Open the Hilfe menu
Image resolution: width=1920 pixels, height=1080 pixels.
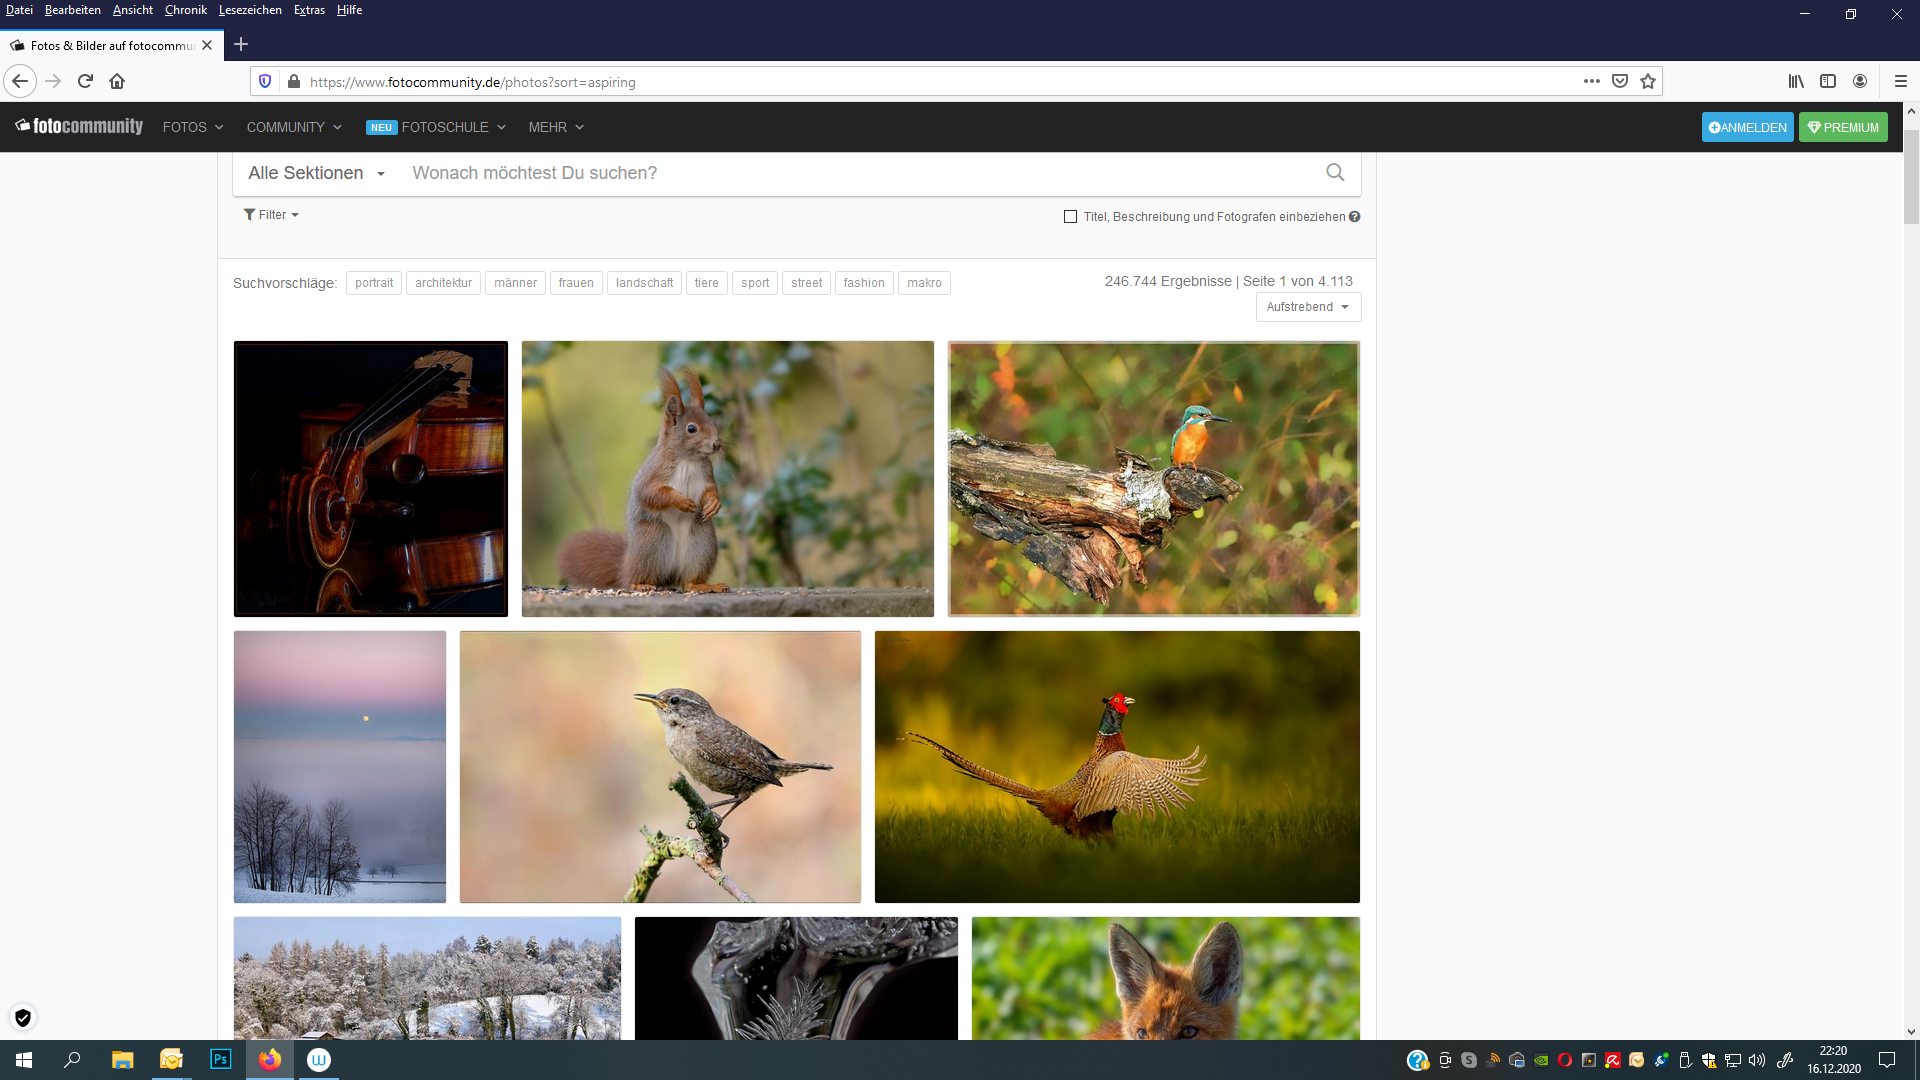point(349,10)
